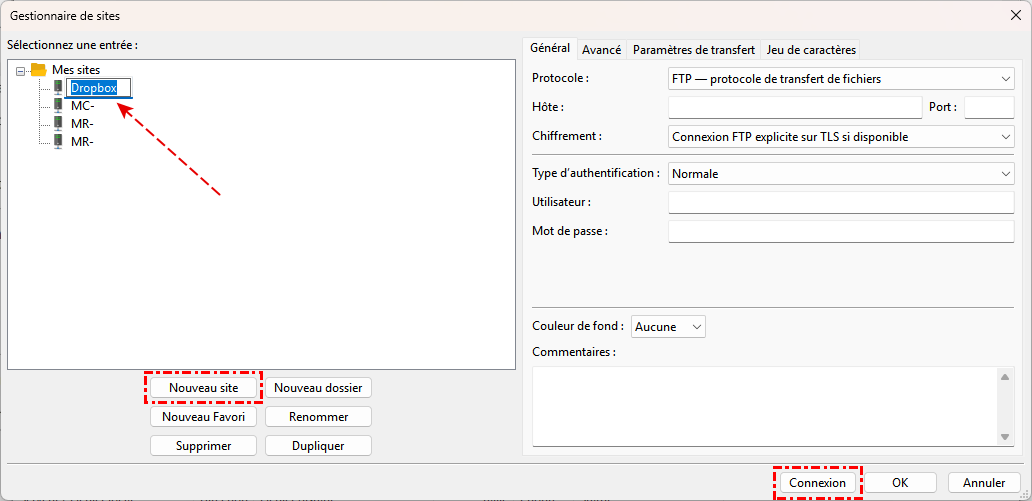
Task: Click the MC- site server icon
Action: [58, 105]
